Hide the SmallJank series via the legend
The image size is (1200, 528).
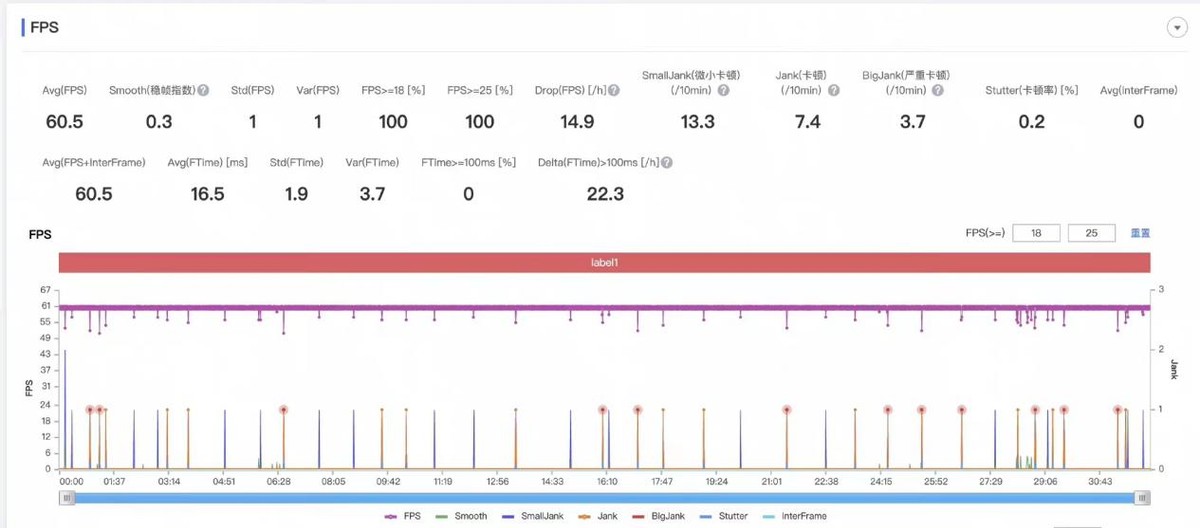pos(531,516)
